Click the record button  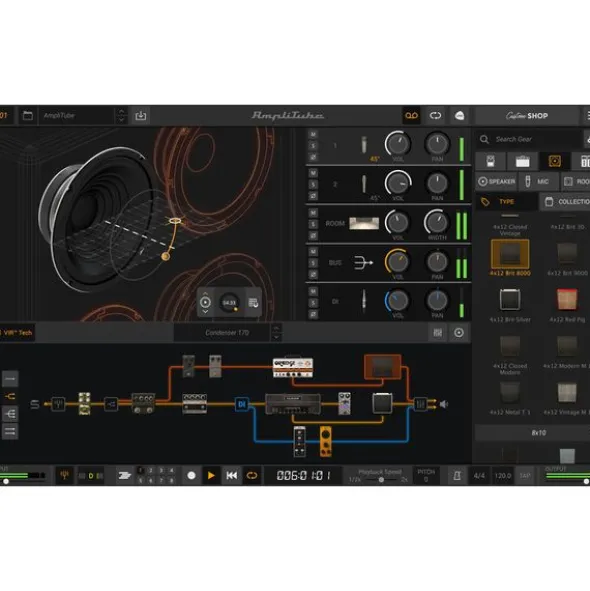(192, 475)
